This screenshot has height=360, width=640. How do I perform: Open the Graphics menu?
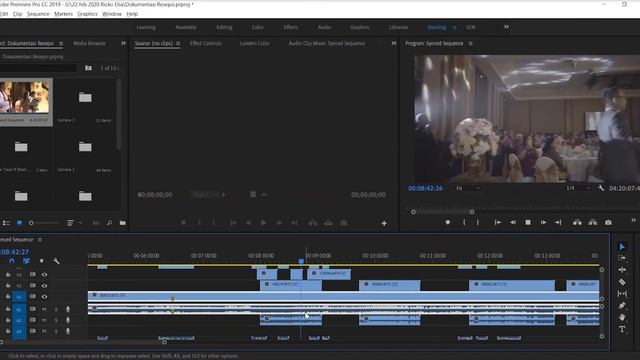pos(87,14)
